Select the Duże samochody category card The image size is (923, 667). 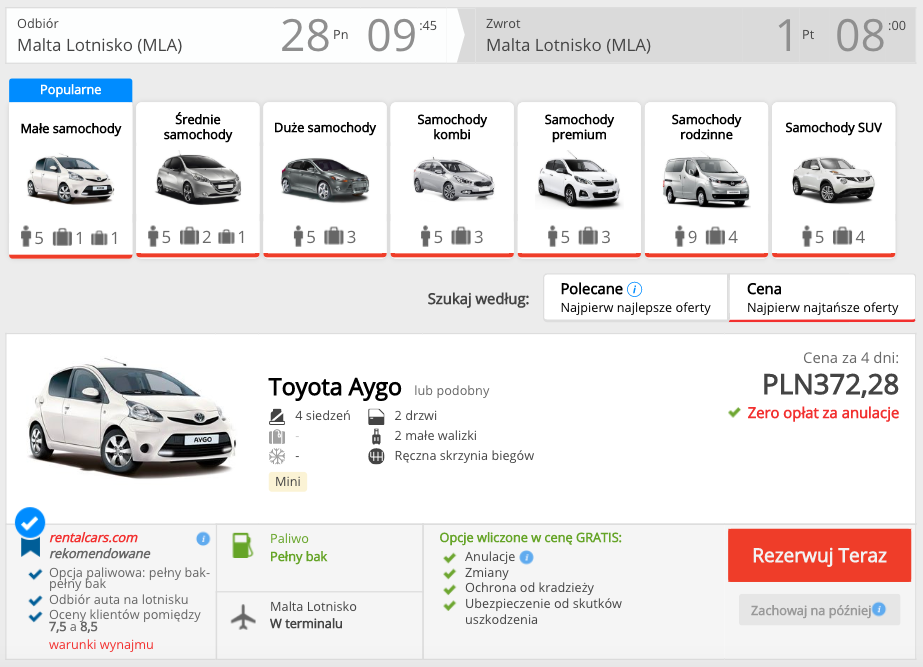[325, 180]
